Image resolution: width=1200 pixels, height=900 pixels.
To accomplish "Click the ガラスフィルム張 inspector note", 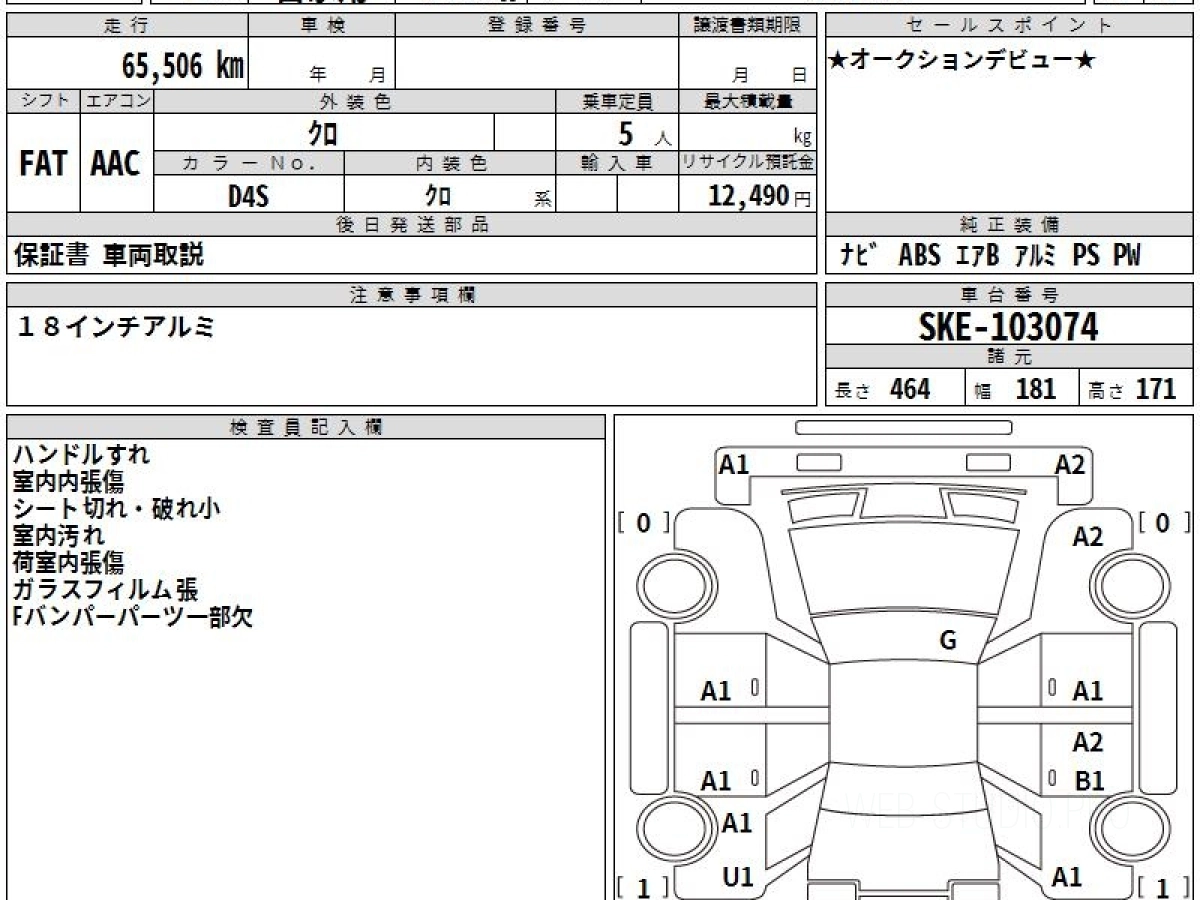I will (105, 589).
